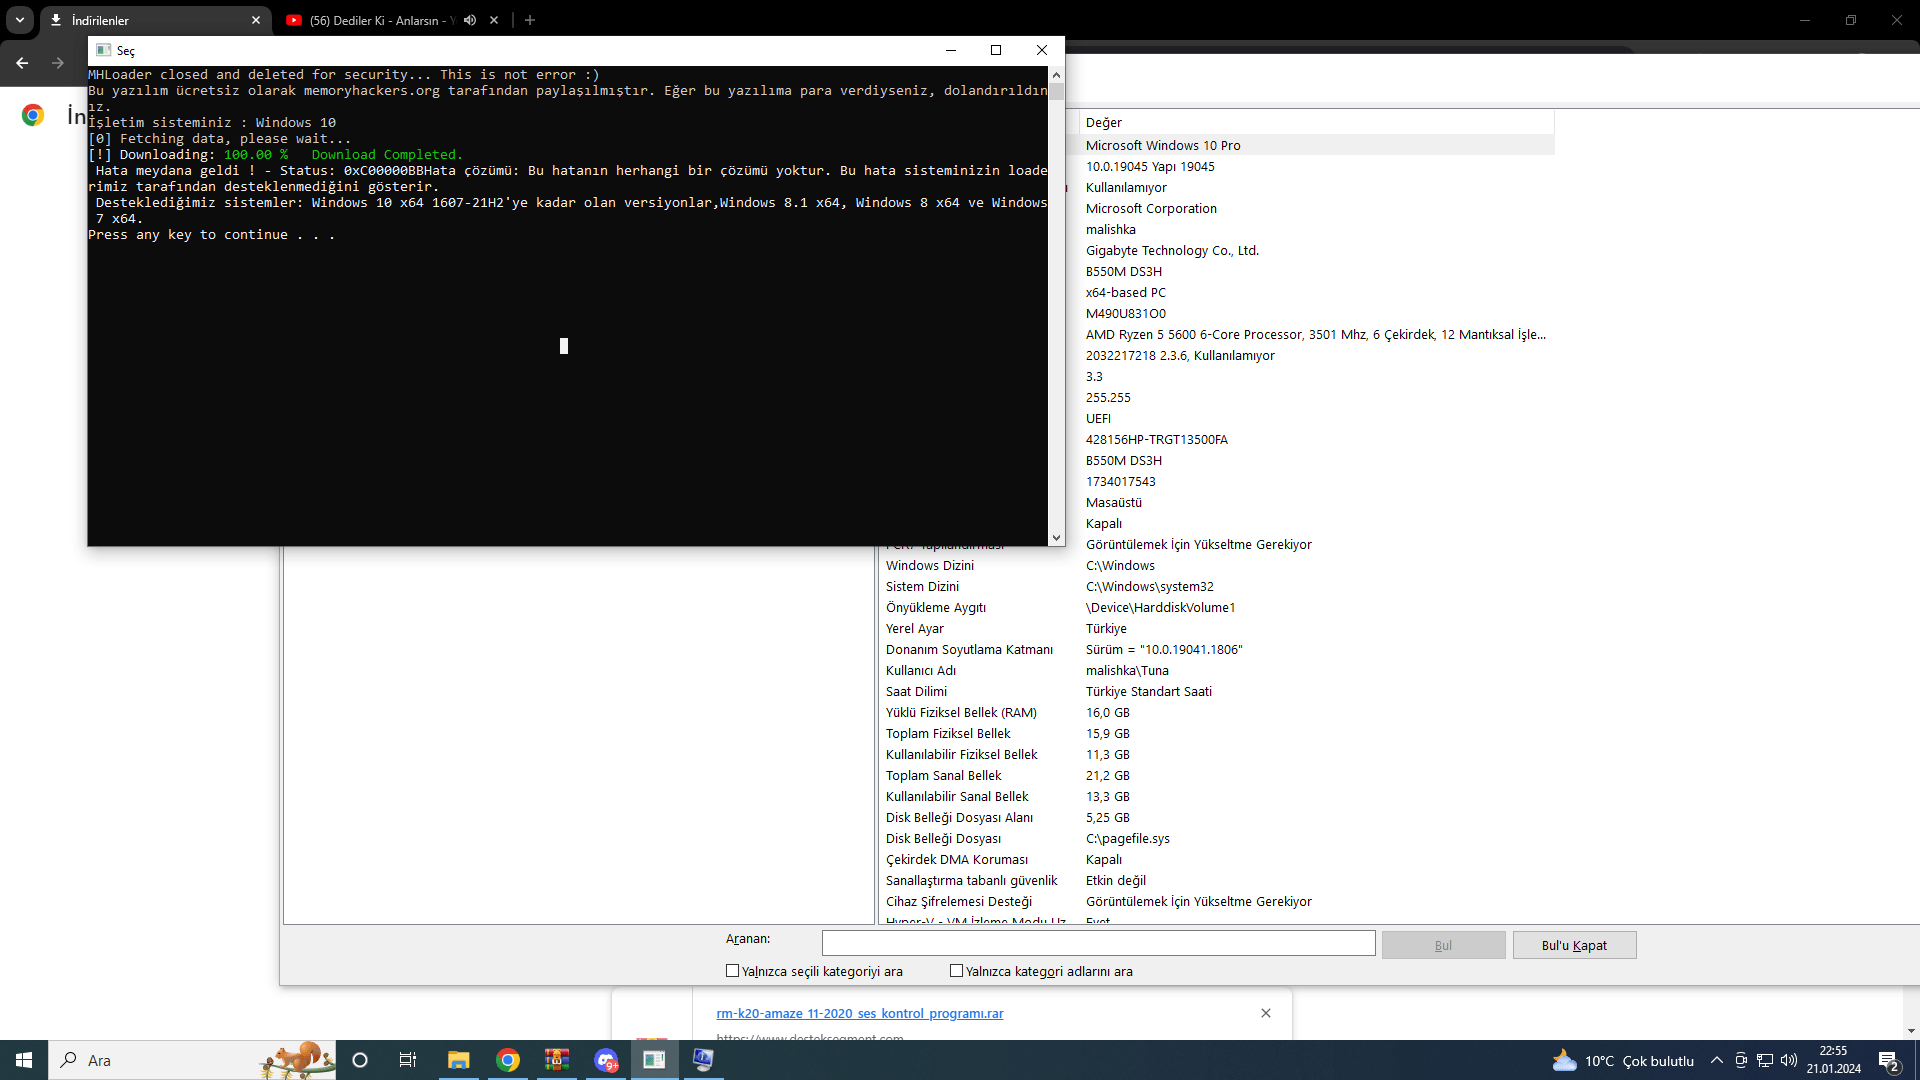Select the Önyükleme Aygıtı row
The image size is (1920, 1080).
1216,607
